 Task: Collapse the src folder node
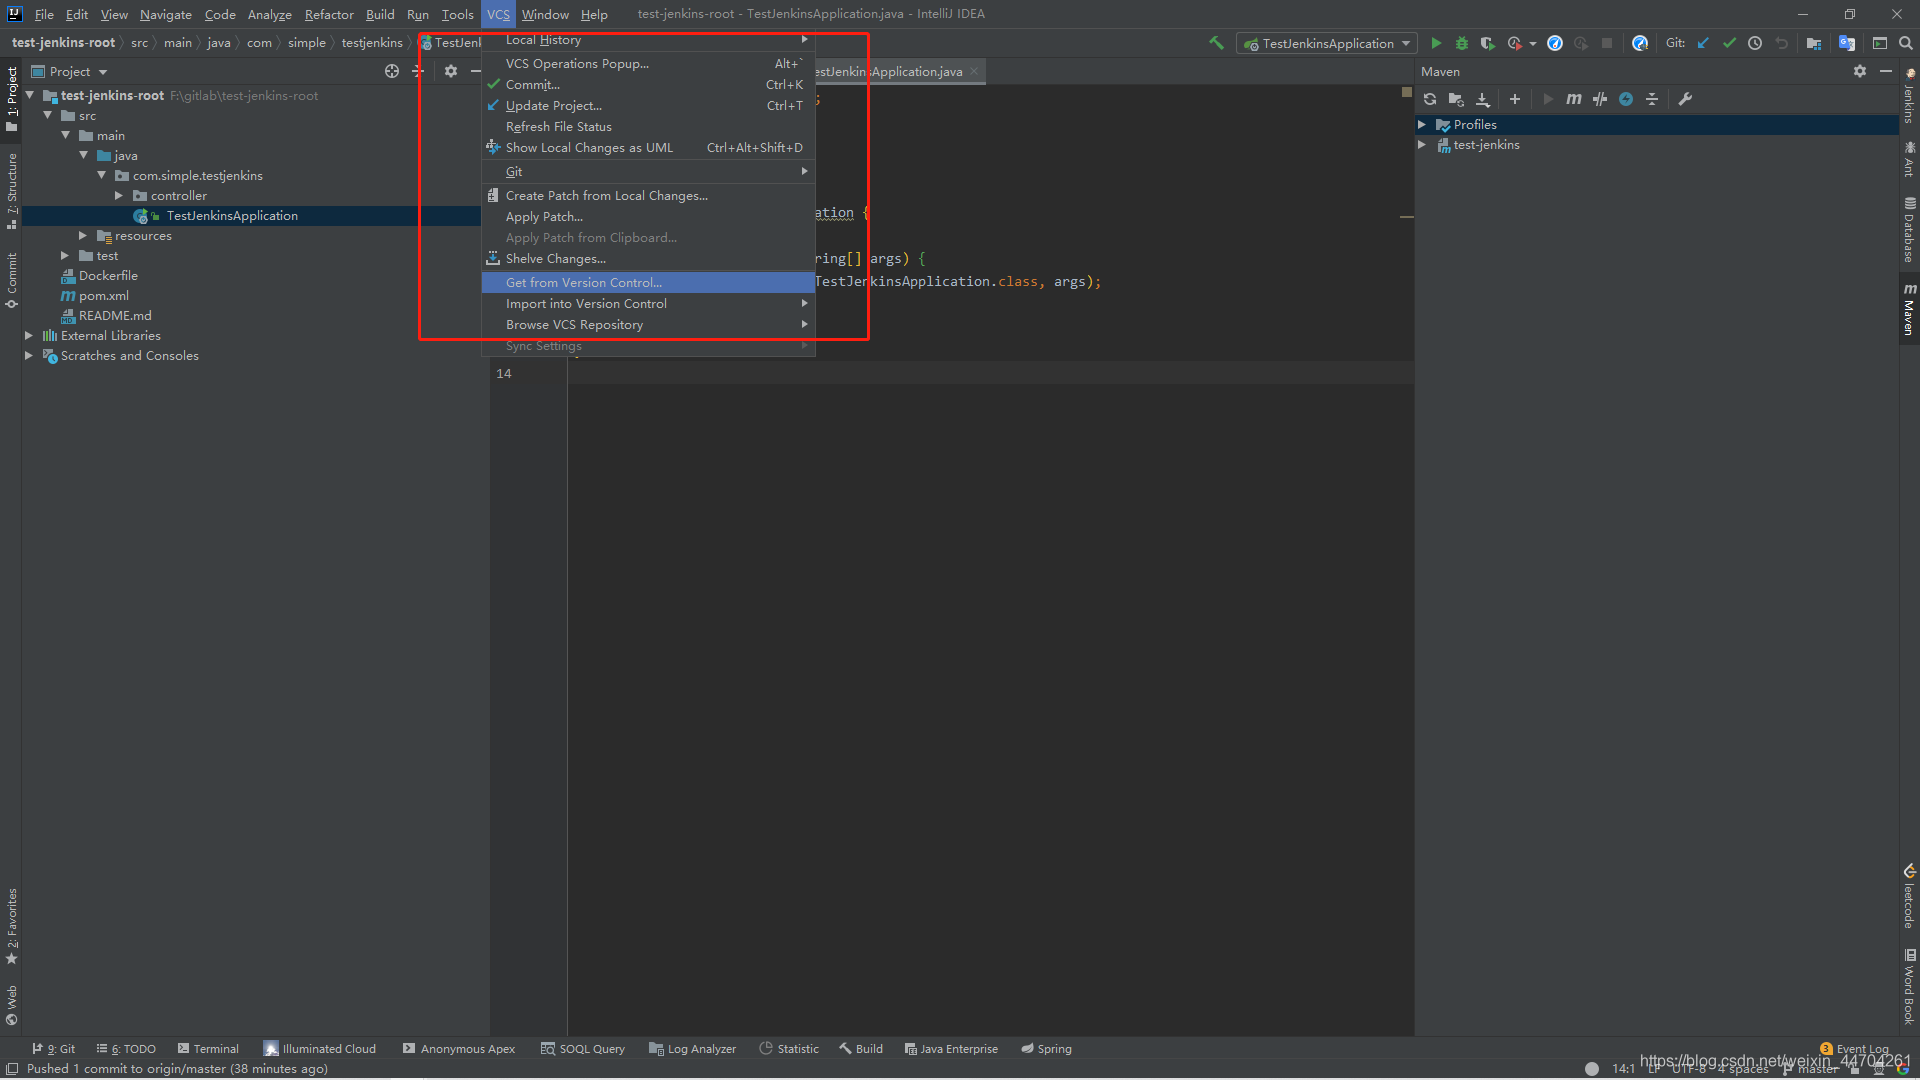pyautogui.click(x=47, y=115)
